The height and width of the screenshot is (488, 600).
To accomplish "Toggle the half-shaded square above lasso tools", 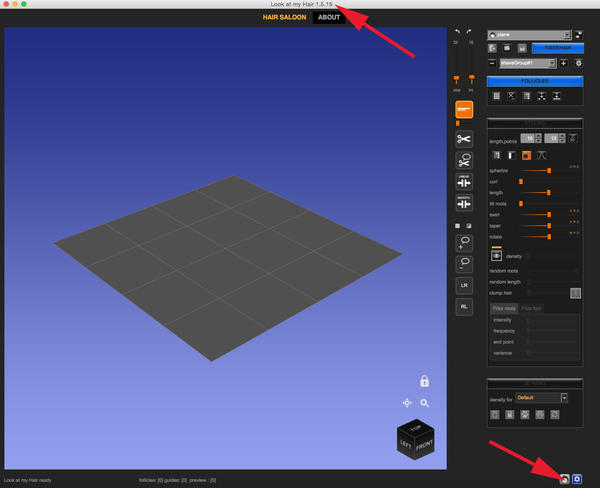I will coord(469,226).
